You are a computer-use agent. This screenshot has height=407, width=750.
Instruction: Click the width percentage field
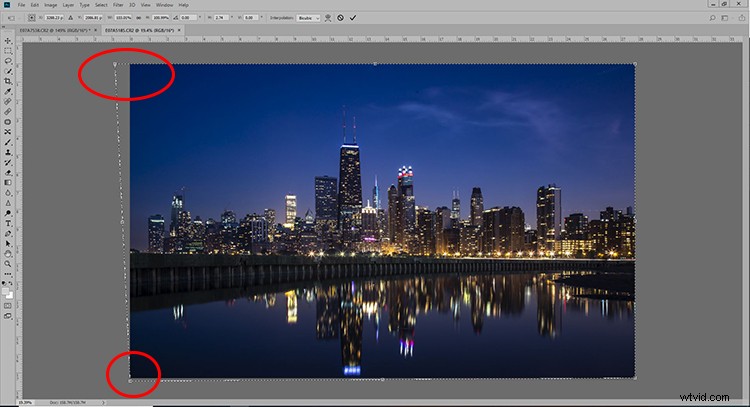tap(123, 18)
